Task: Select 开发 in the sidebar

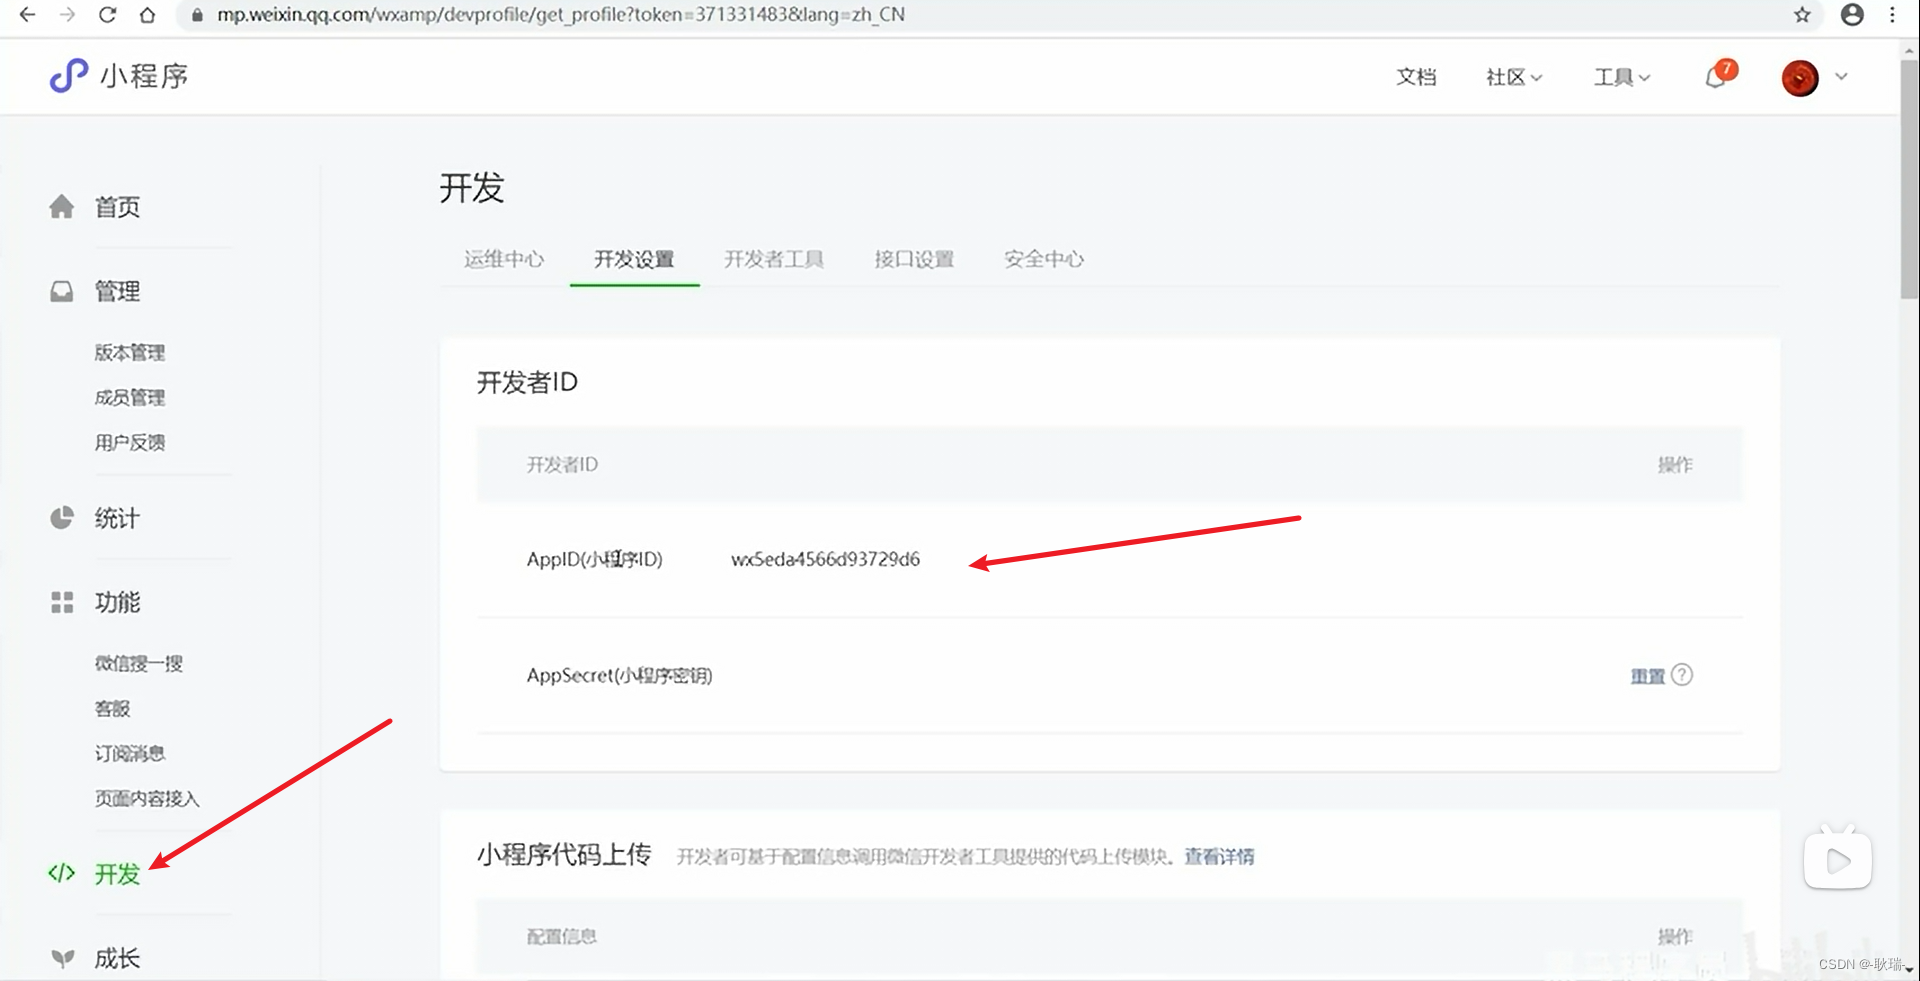Action: (117, 874)
